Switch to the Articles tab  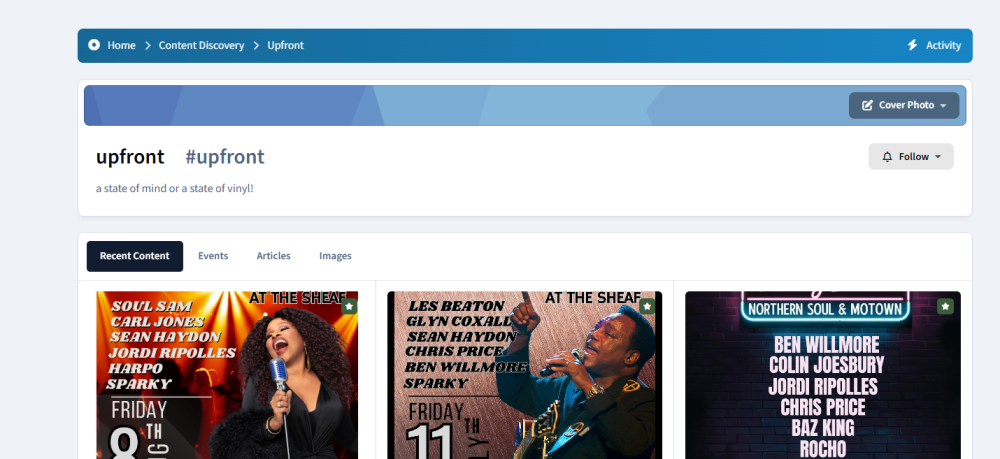[274, 256]
